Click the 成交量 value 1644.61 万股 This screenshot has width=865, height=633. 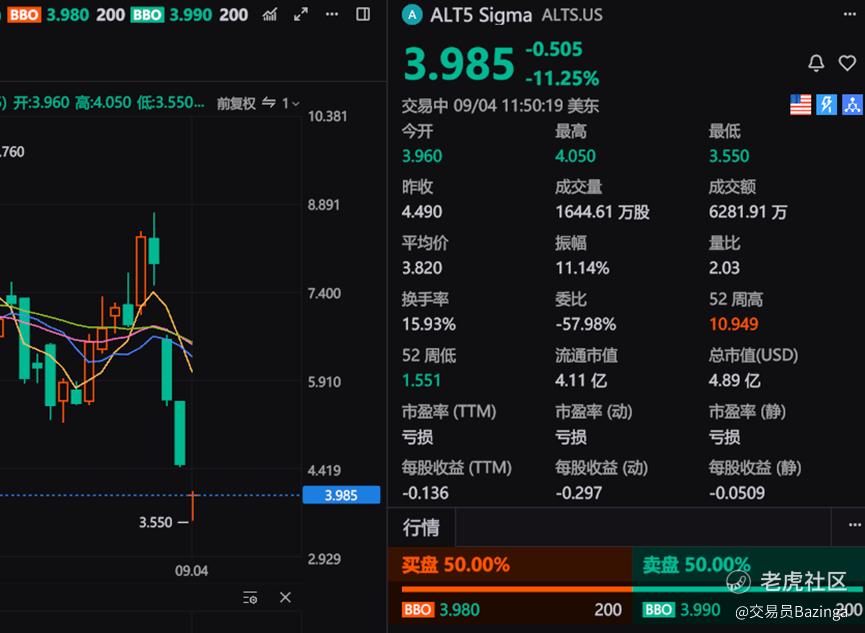[x=602, y=212]
